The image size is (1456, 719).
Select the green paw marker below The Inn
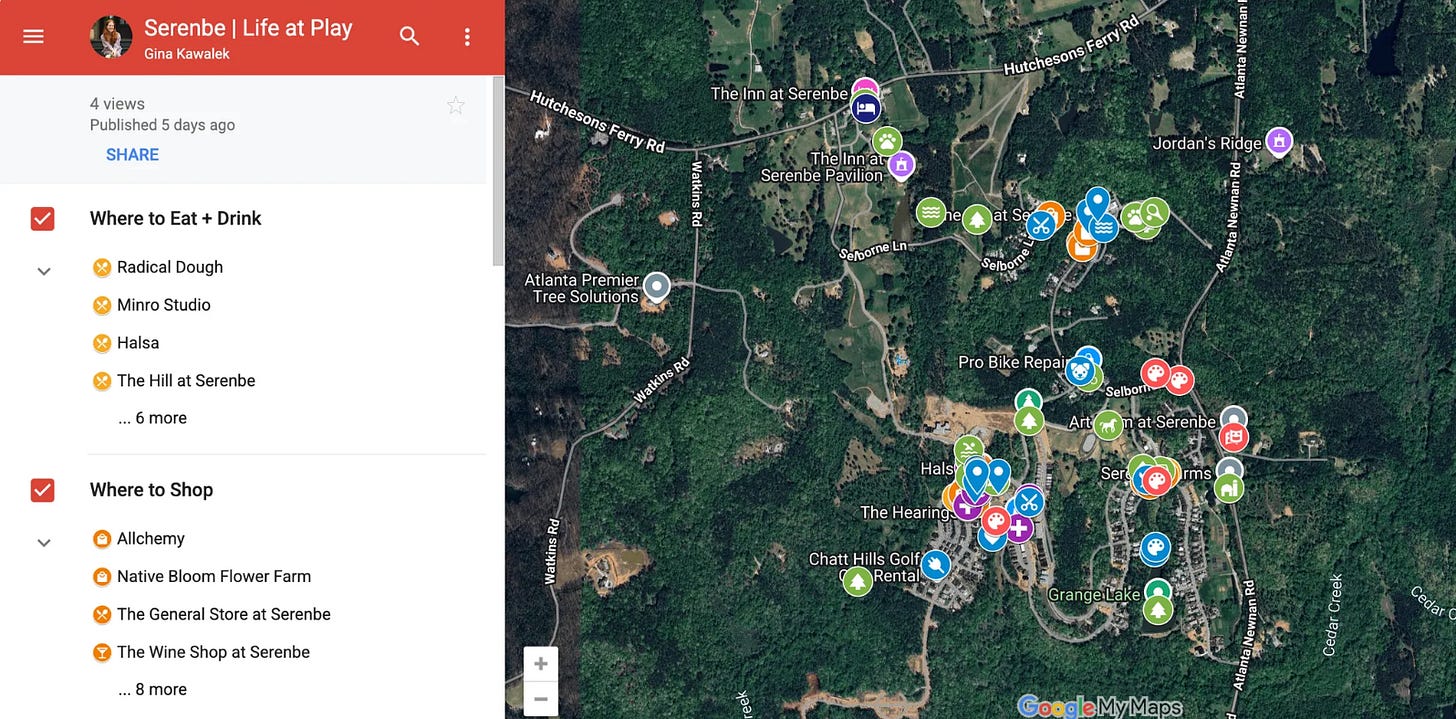pyautogui.click(x=887, y=141)
